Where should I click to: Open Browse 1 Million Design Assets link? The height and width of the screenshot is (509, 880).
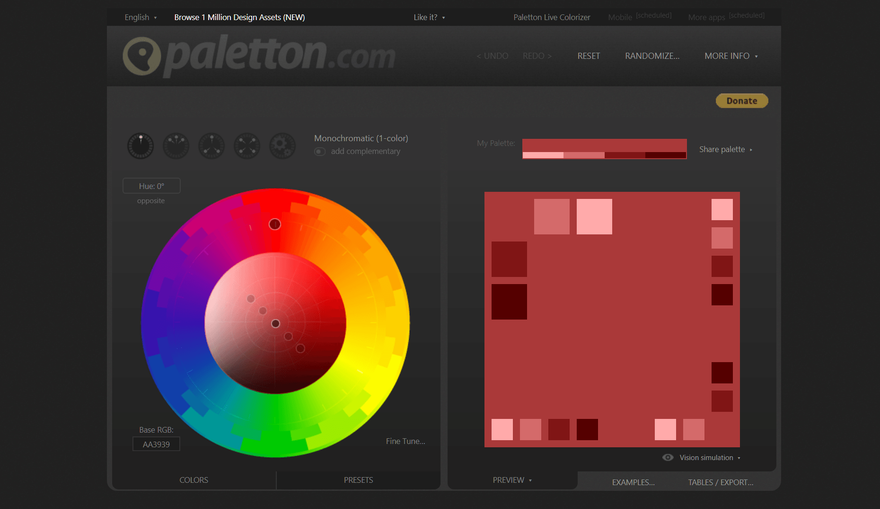240,17
